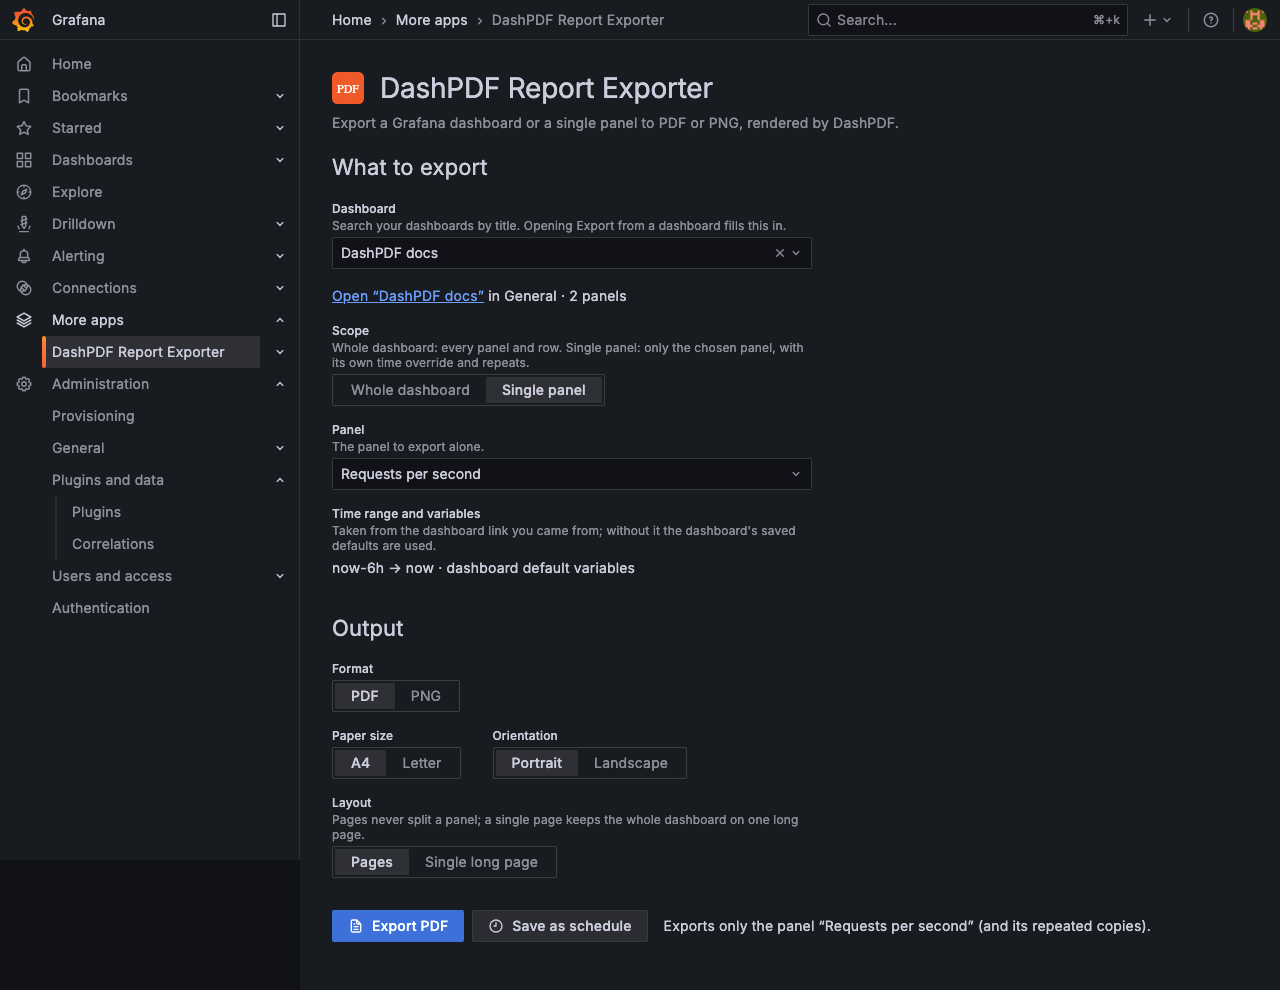
Task: Click the Search input field
Action: 968,20
